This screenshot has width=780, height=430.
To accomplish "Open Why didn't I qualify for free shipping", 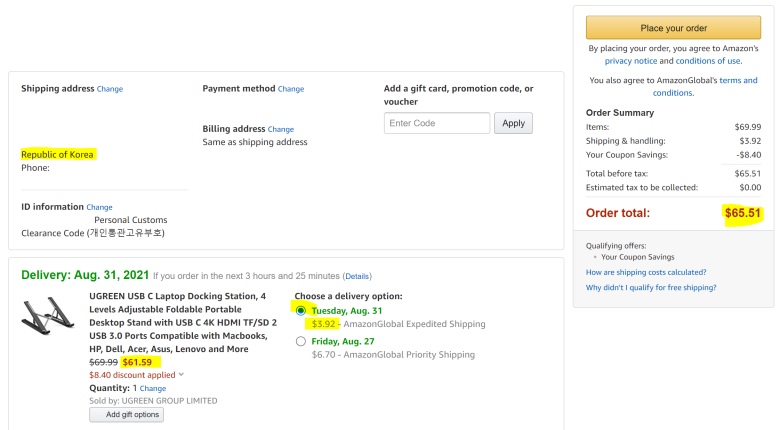I will tap(651, 287).
